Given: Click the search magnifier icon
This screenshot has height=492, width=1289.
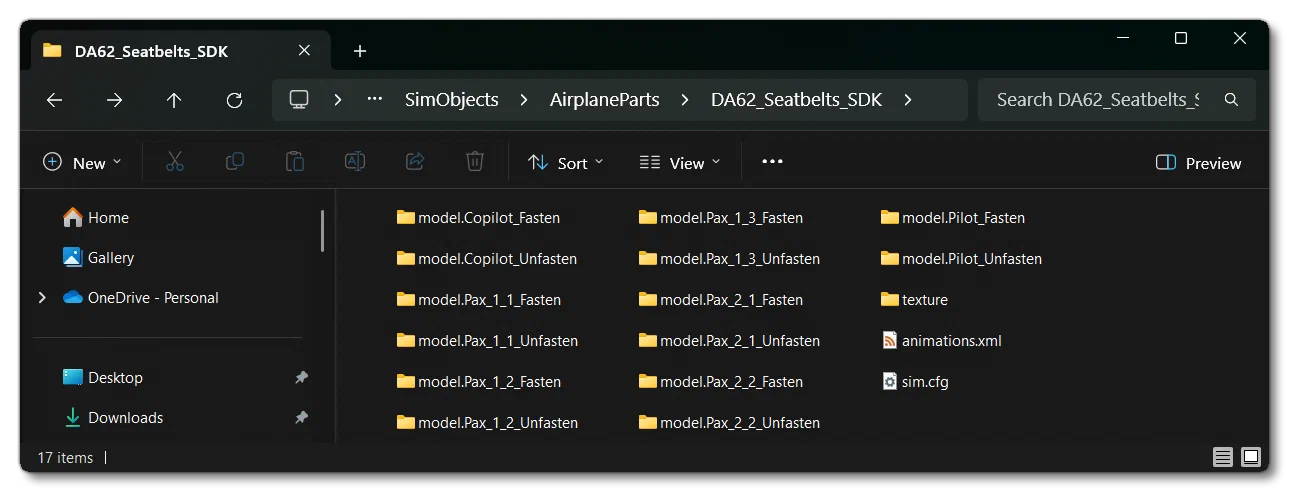Looking at the screenshot, I should (1231, 100).
